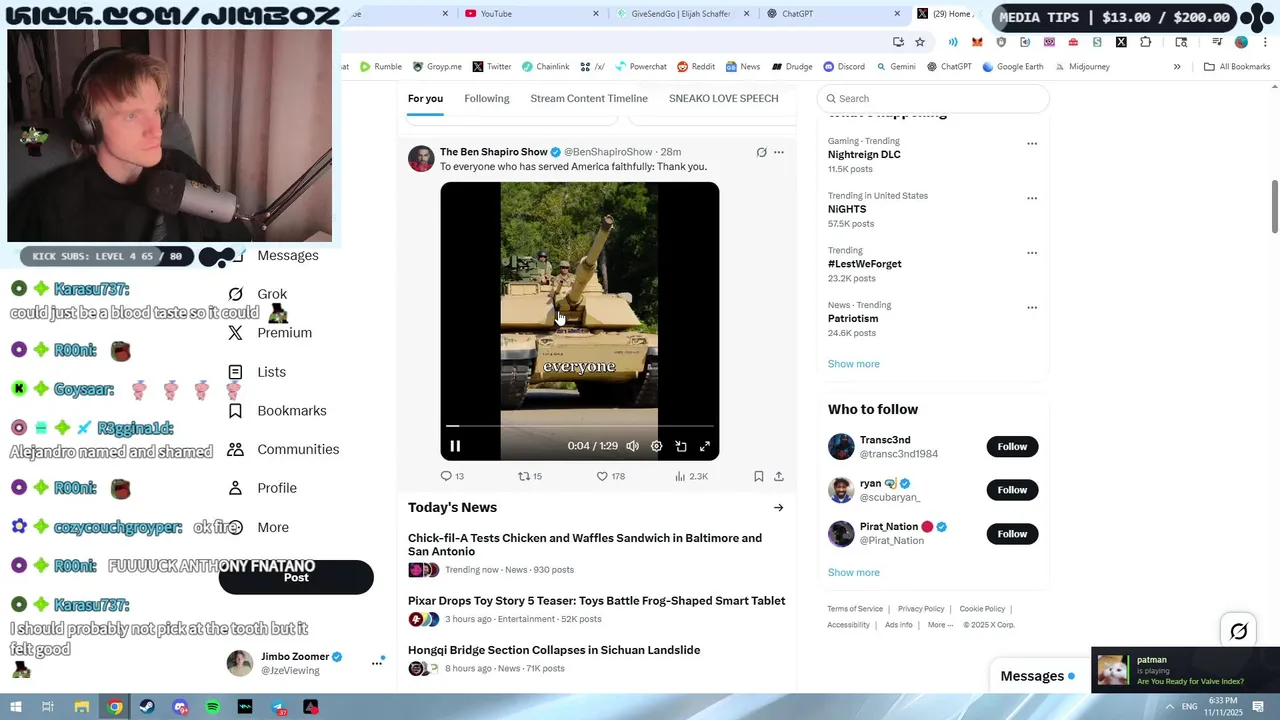Open options for Patriotism trend
This screenshot has width=1280, height=720.
[x=1032, y=307]
